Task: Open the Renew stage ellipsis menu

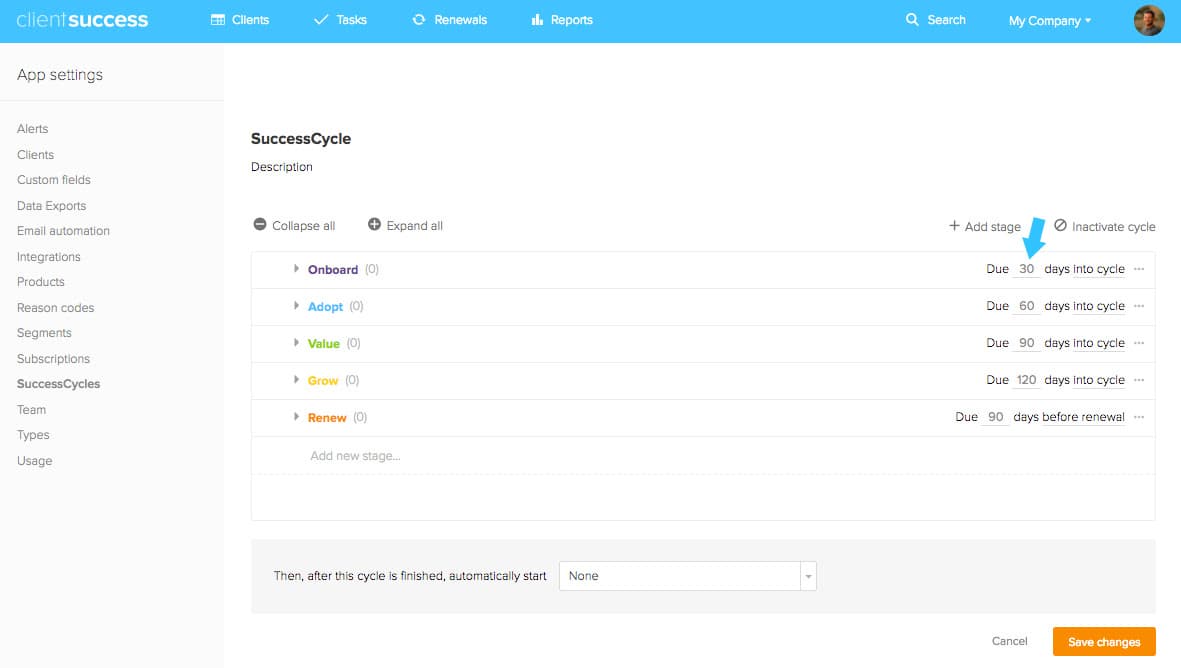Action: tap(1139, 416)
